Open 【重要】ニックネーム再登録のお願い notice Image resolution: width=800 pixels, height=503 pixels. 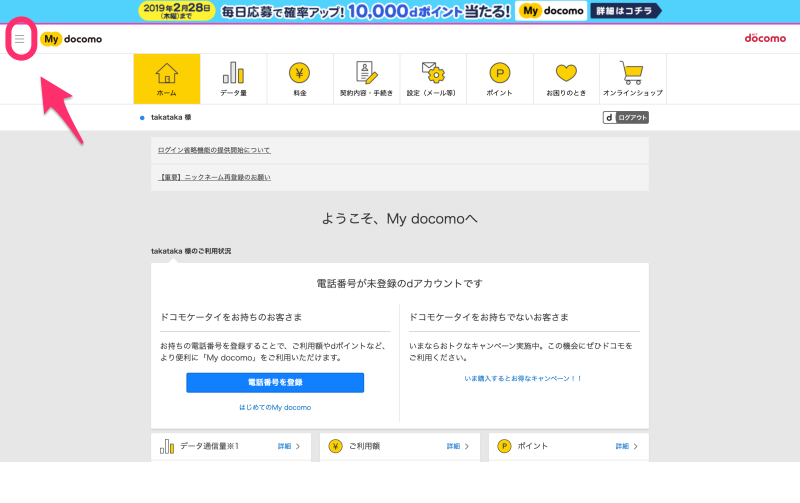pyautogui.click(x=214, y=177)
